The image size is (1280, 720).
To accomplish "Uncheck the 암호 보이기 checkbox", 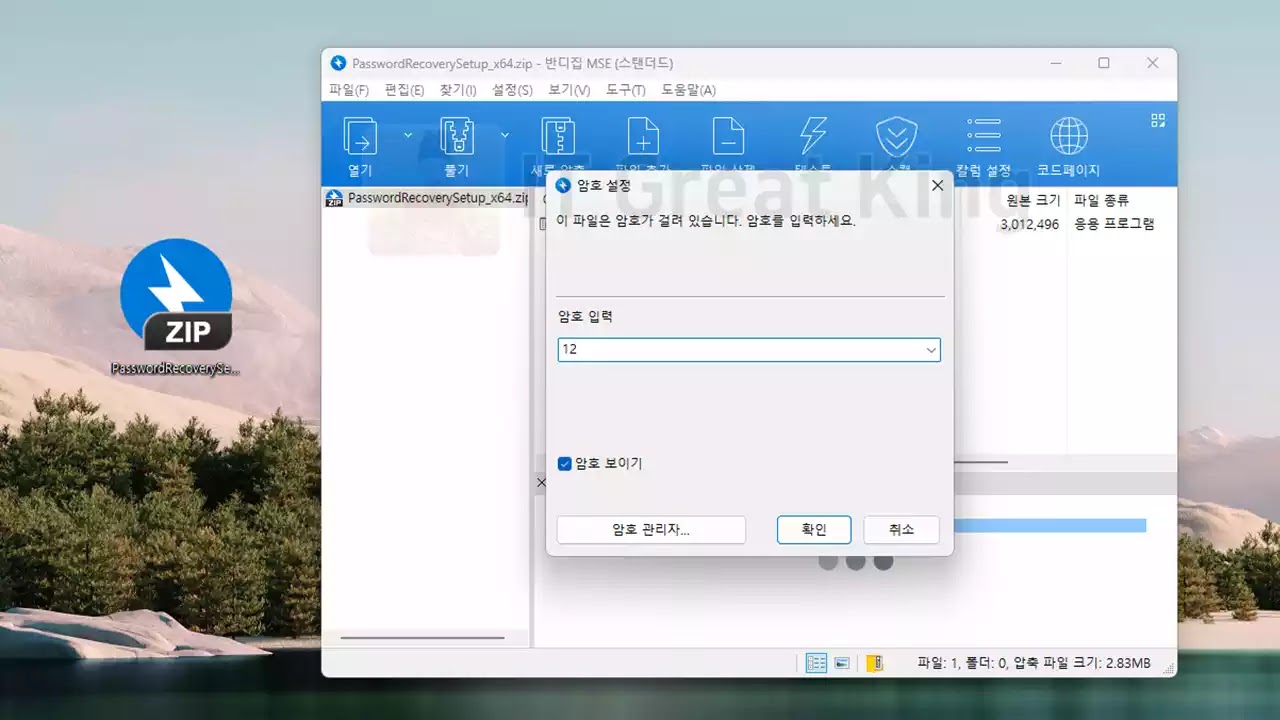I will 565,464.
